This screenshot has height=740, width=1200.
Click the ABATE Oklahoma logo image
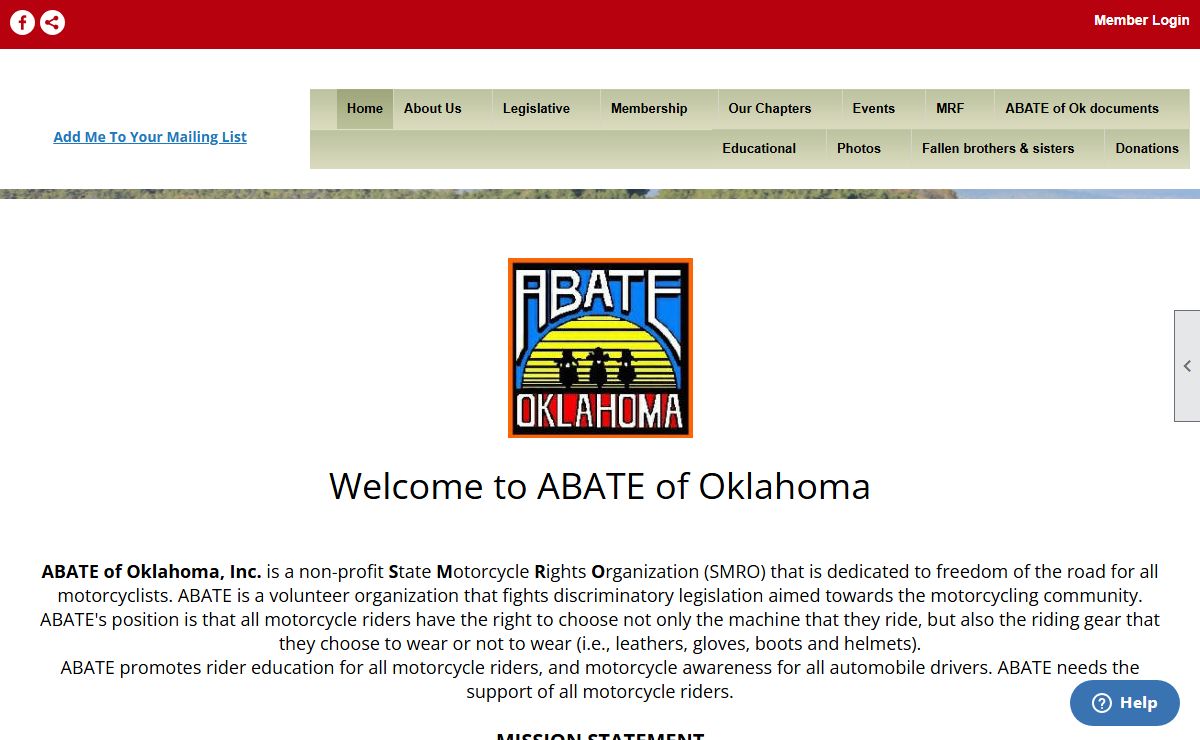[x=600, y=348]
